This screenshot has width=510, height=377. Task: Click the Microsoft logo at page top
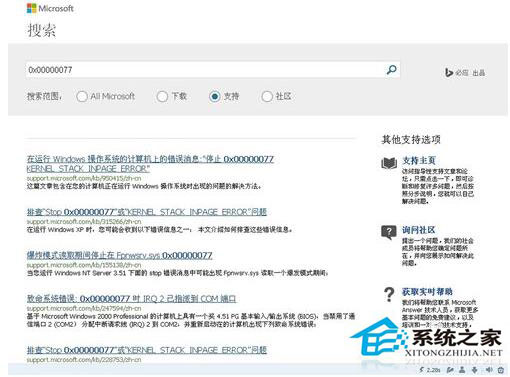pyautogui.click(x=50, y=8)
